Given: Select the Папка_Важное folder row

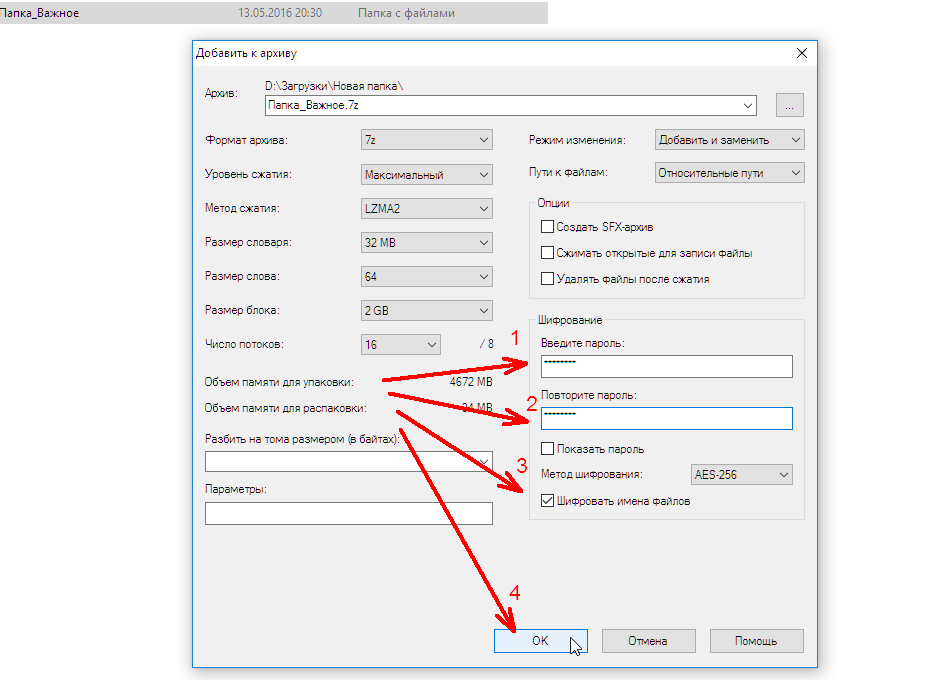Looking at the screenshot, I should point(274,13).
